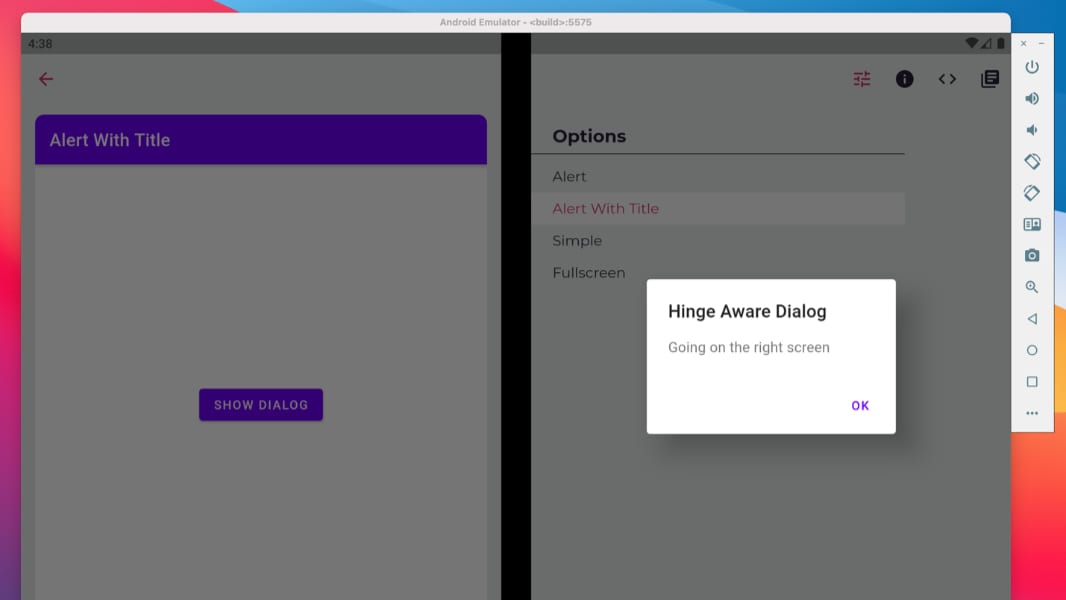Rotate the emulator right

(x=1032, y=193)
